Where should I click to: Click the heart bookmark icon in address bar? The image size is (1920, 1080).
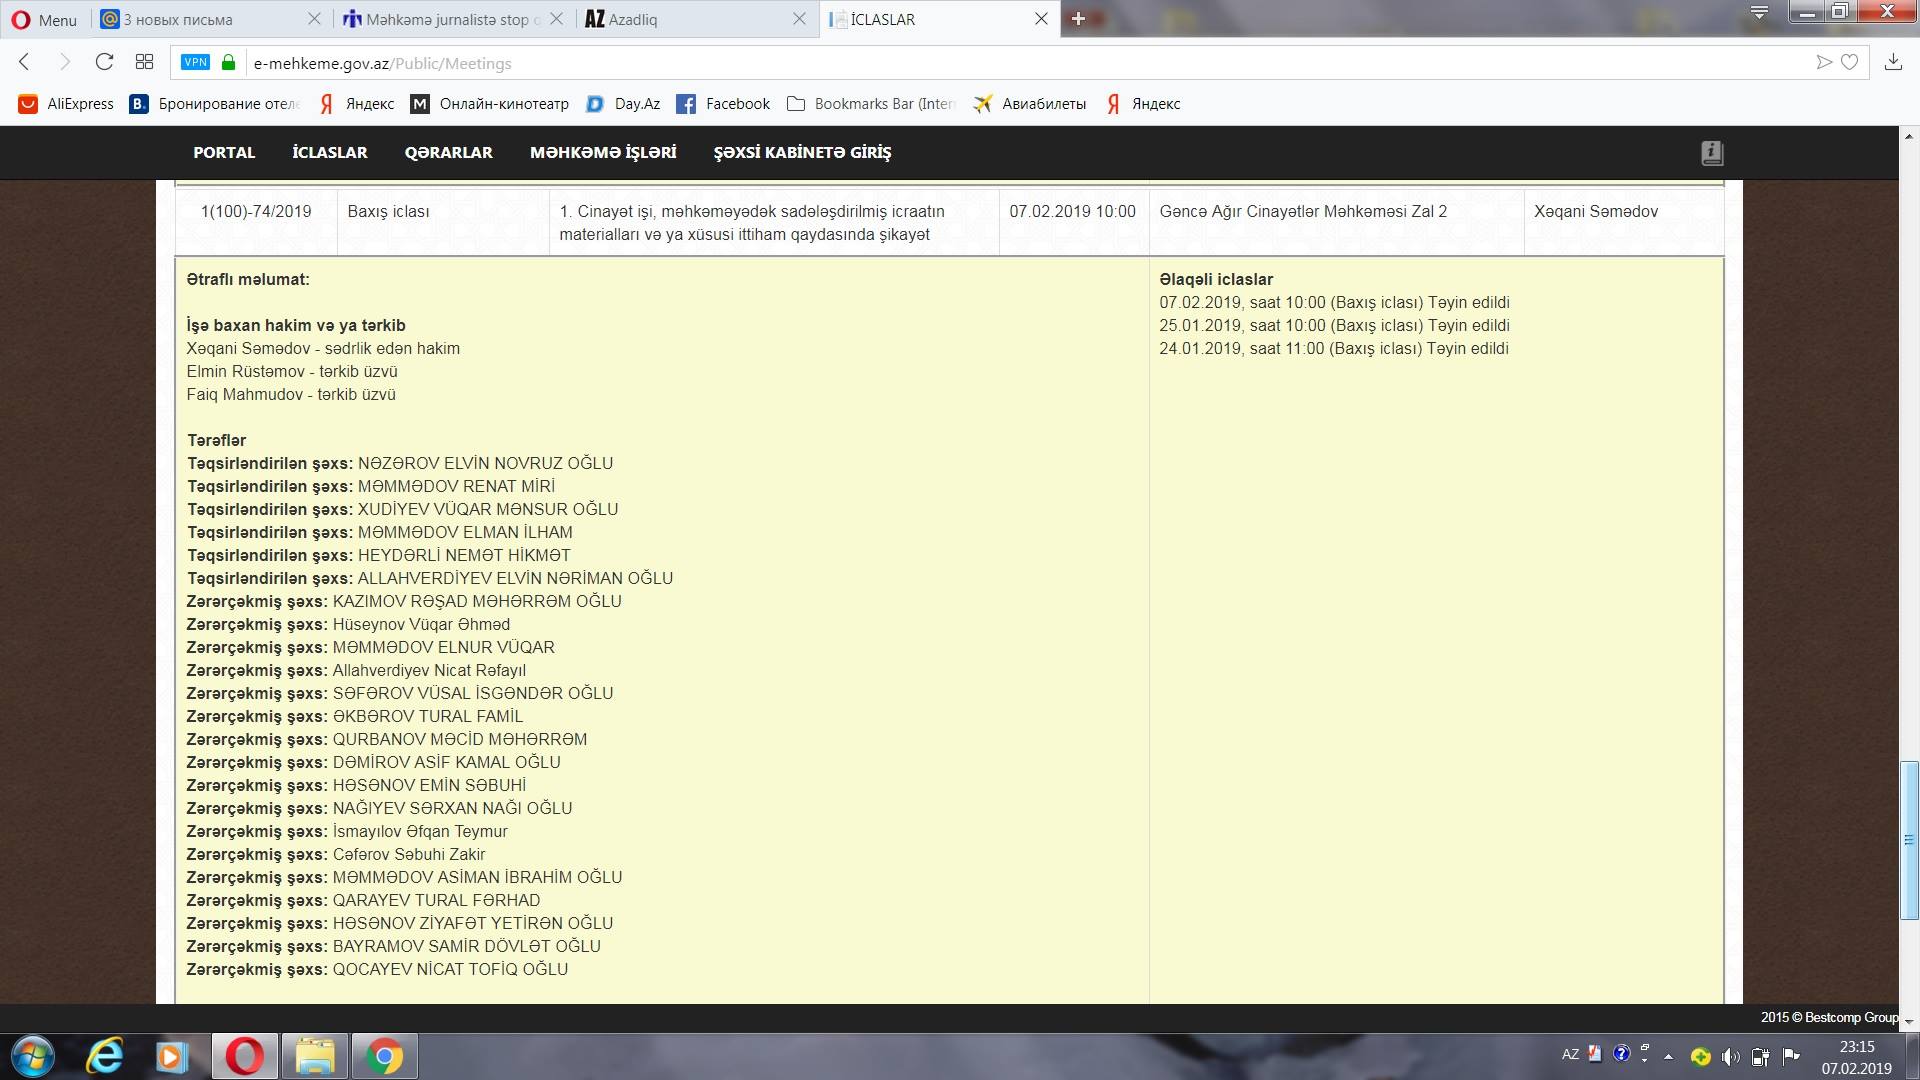[x=1850, y=62]
